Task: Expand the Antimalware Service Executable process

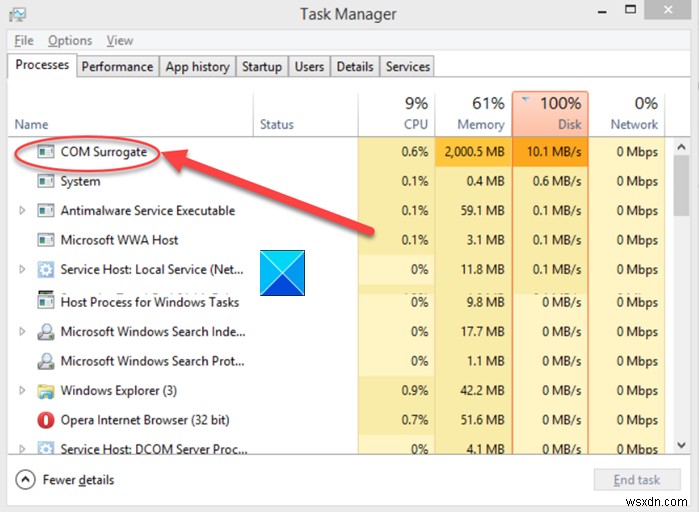Action: pos(22,210)
